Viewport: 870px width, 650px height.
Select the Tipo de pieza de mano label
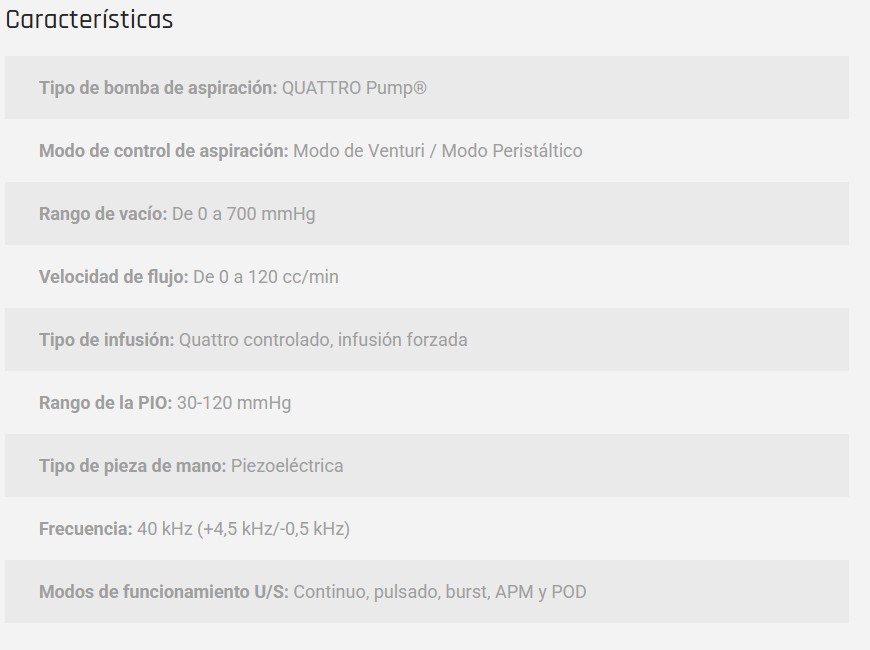[x=133, y=466]
